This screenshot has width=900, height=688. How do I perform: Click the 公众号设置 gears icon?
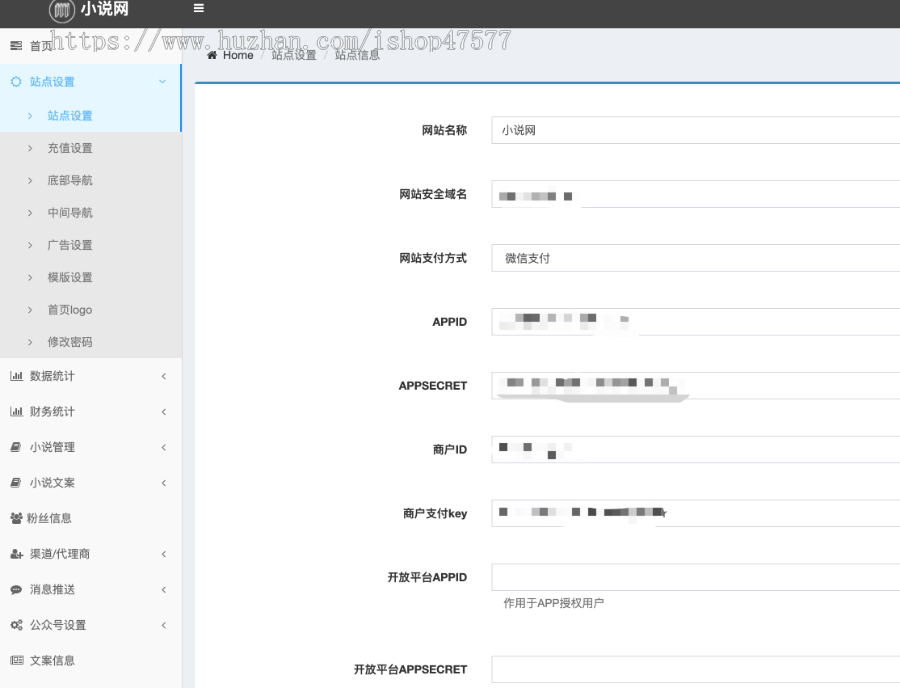pos(16,625)
